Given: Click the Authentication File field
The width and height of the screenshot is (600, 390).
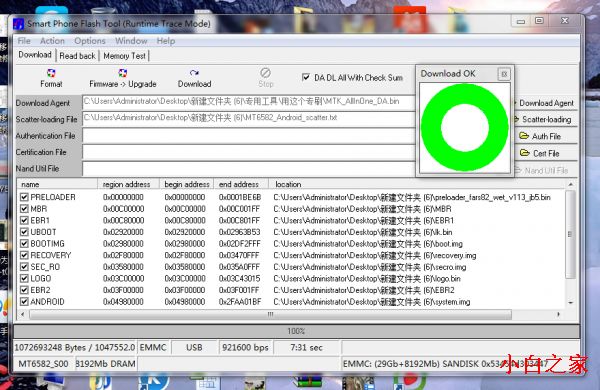Looking at the screenshot, I should 249,135.
